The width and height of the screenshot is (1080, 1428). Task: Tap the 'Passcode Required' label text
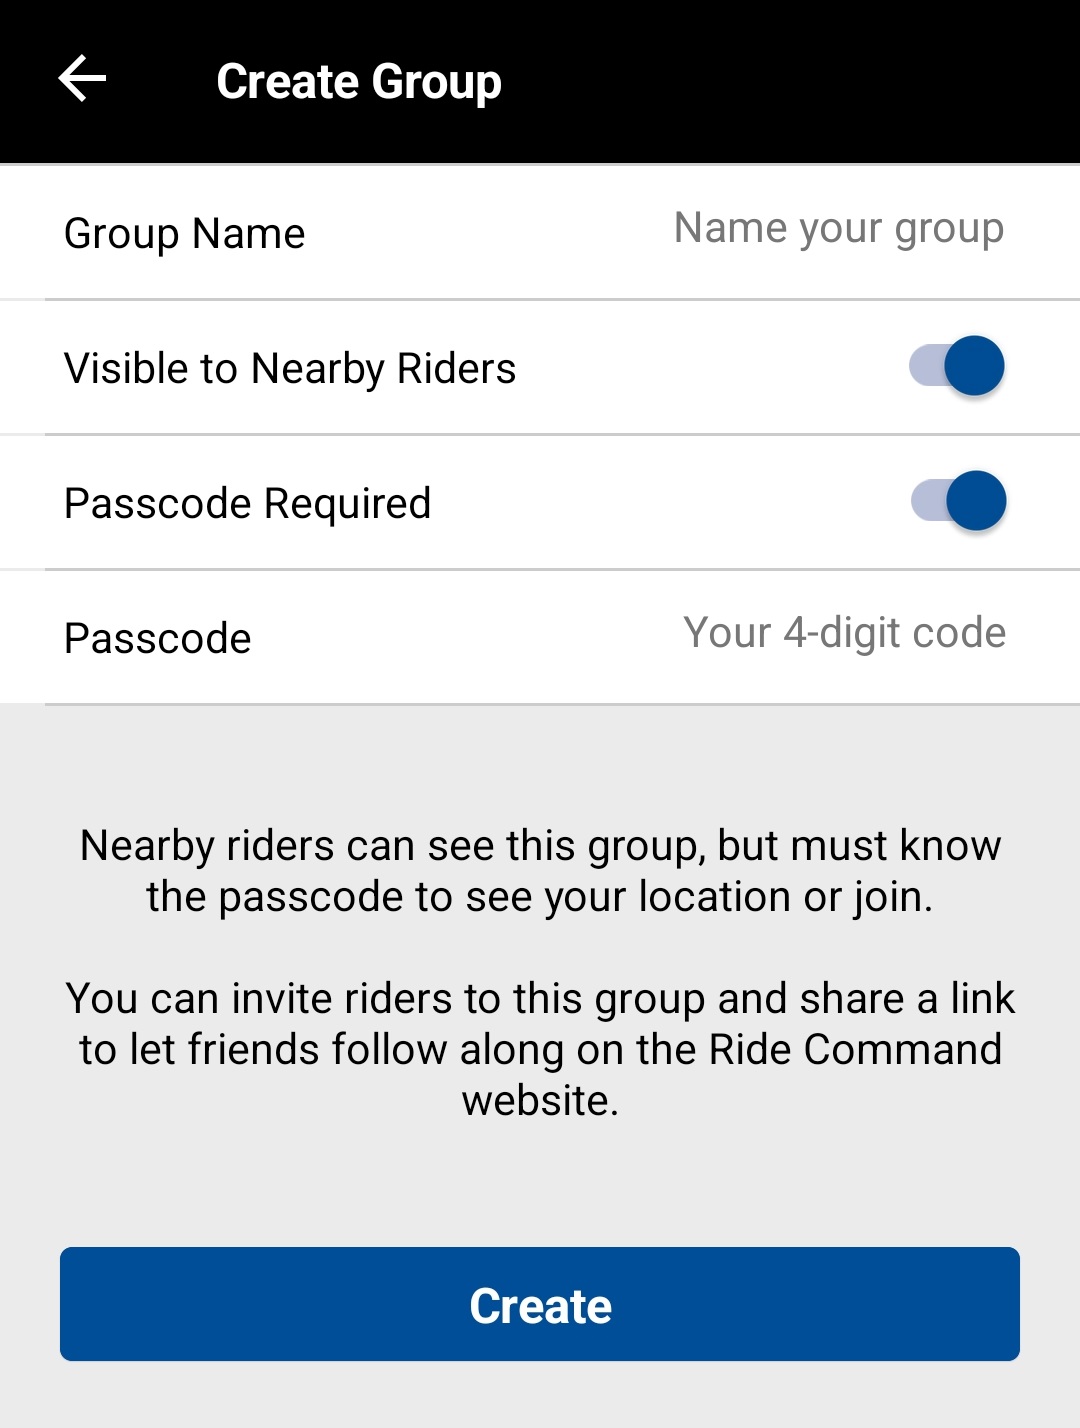click(x=248, y=504)
